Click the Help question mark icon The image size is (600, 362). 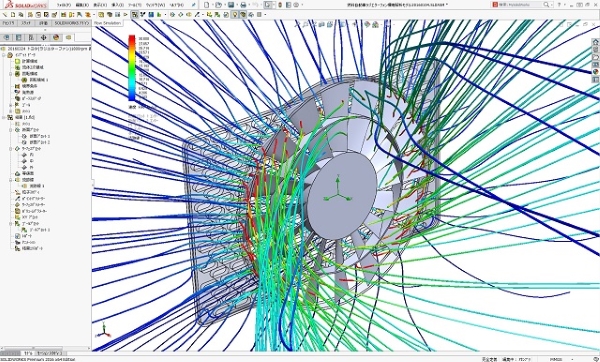coord(559,5)
